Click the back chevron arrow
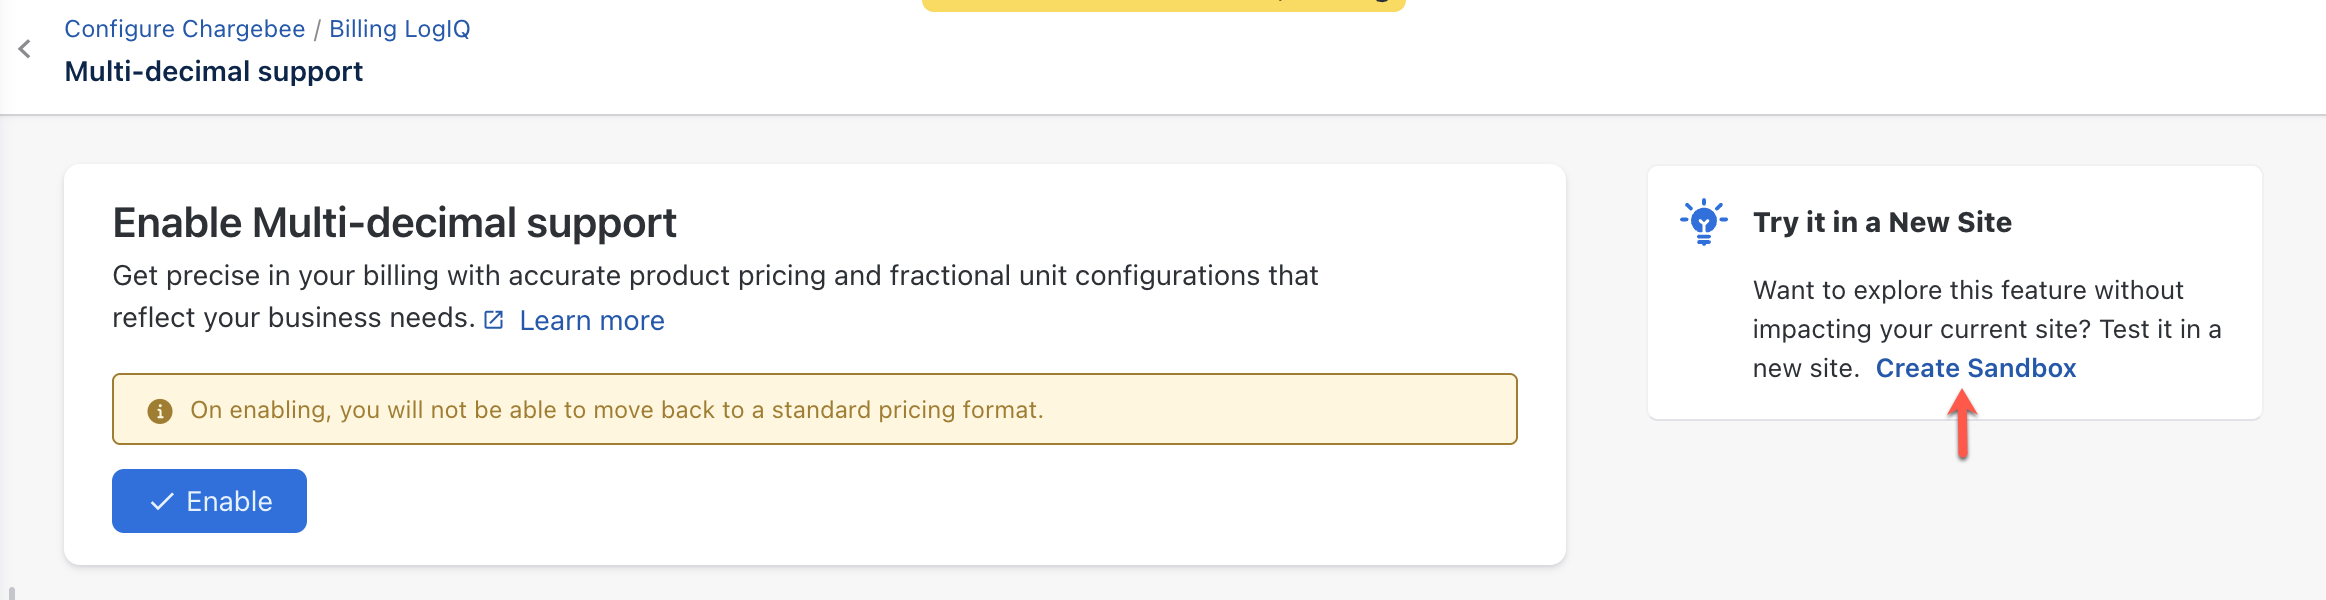The width and height of the screenshot is (2326, 600). [25, 49]
